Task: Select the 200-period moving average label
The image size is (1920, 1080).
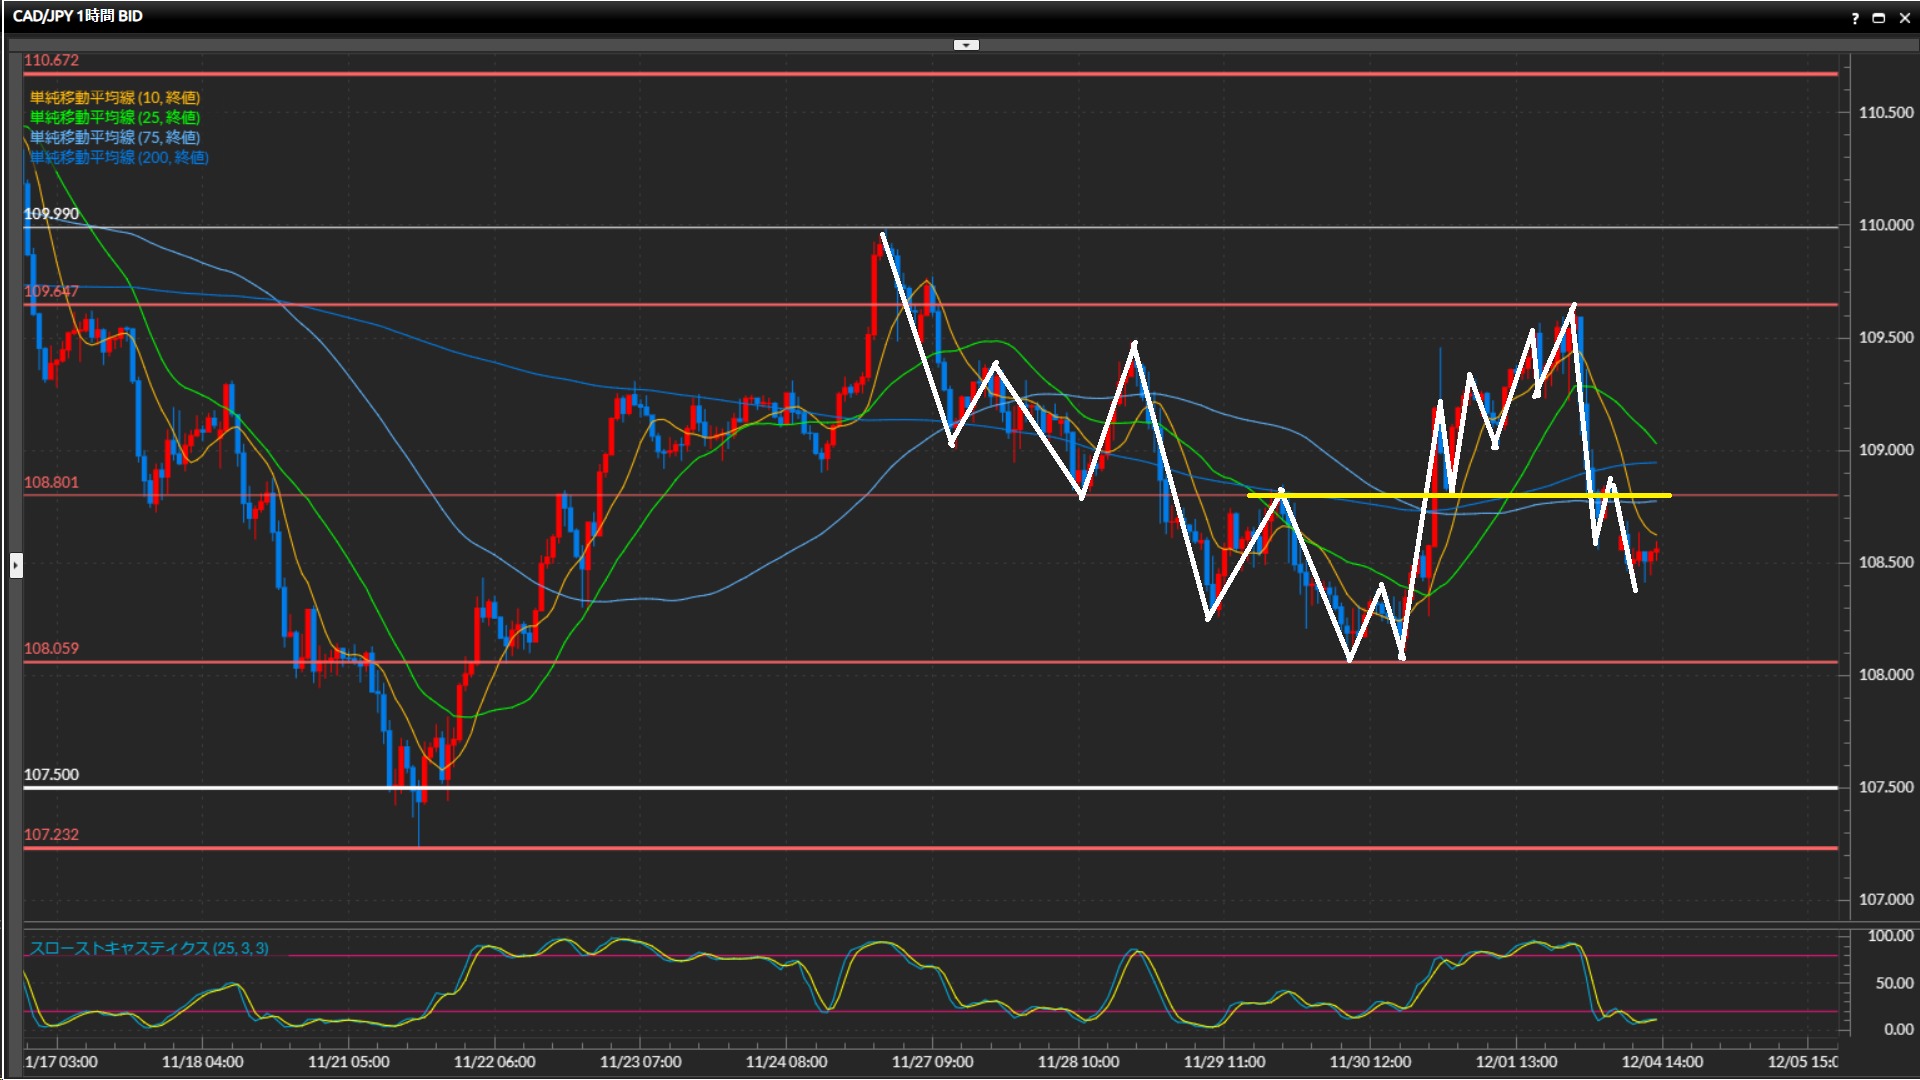Action: [x=118, y=157]
